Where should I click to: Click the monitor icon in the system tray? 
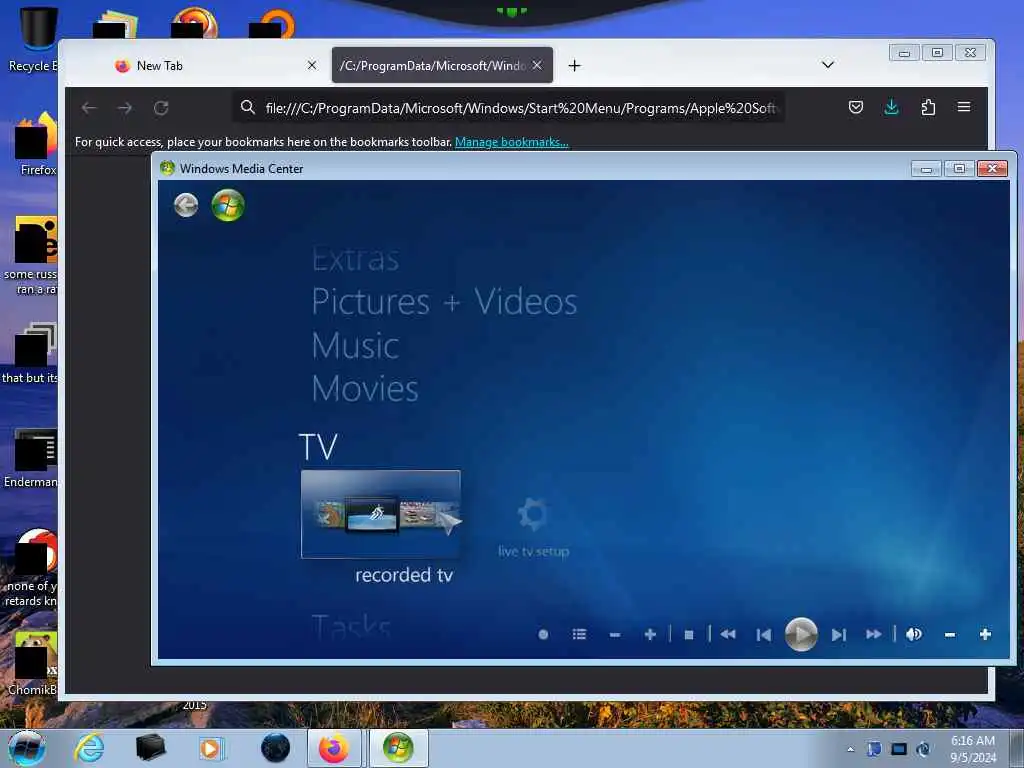899,749
